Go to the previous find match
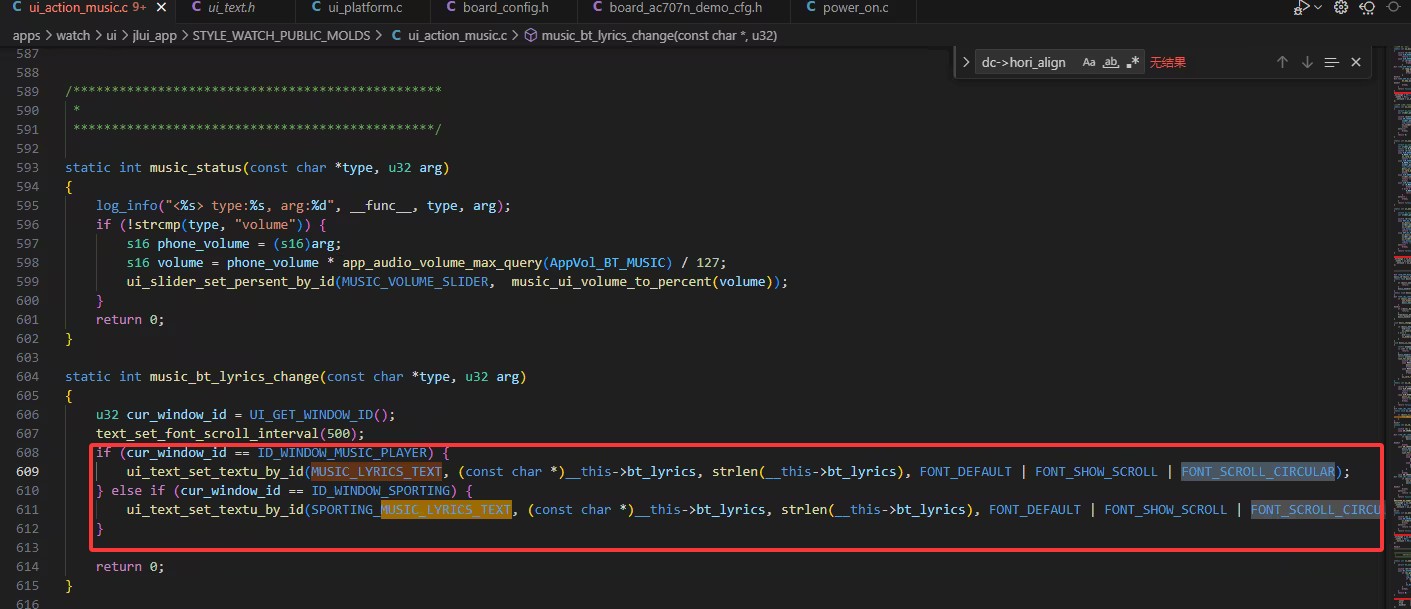Viewport: 1411px width, 609px height. coord(1282,62)
